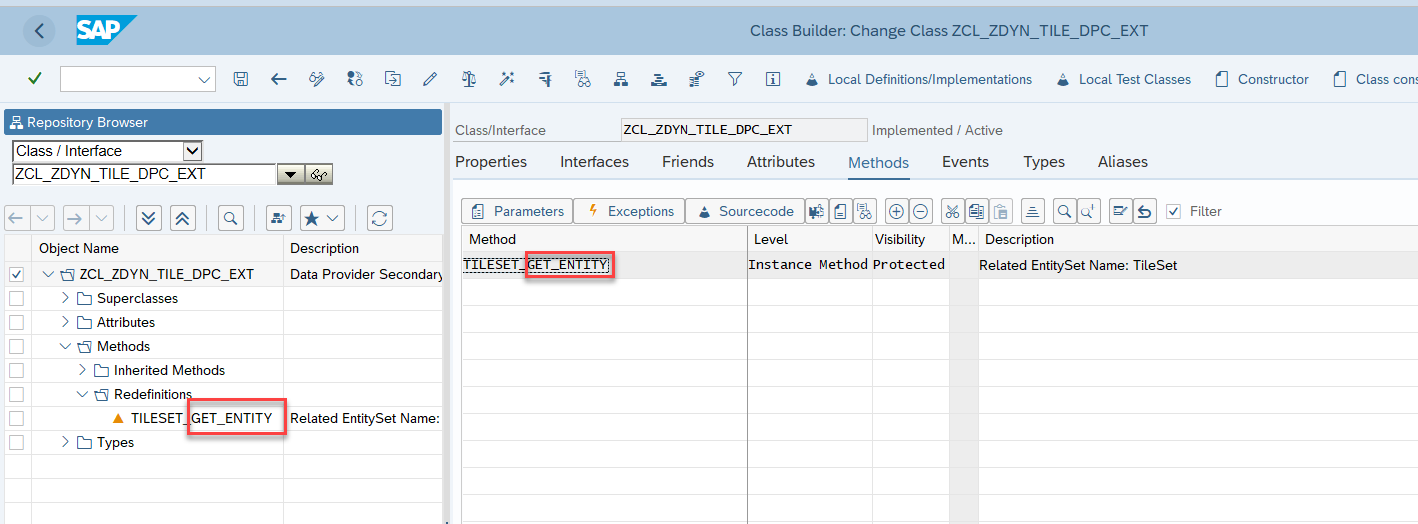Expand the Inherited Methods node
This screenshot has height=524, width=1418.
pyautogui.click(x=83, y=370)
